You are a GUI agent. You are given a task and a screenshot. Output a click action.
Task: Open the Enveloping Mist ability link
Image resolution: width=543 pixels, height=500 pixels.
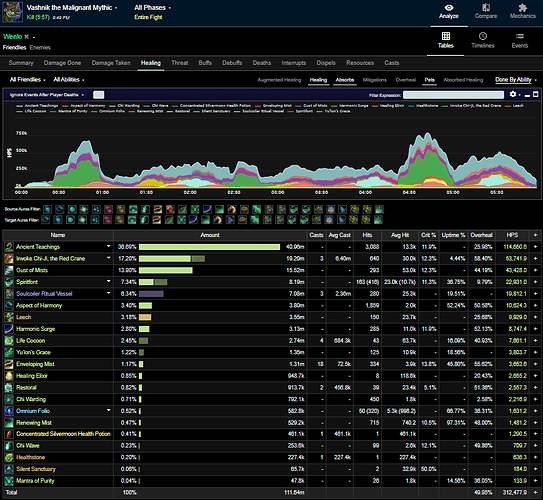point(35,364)
